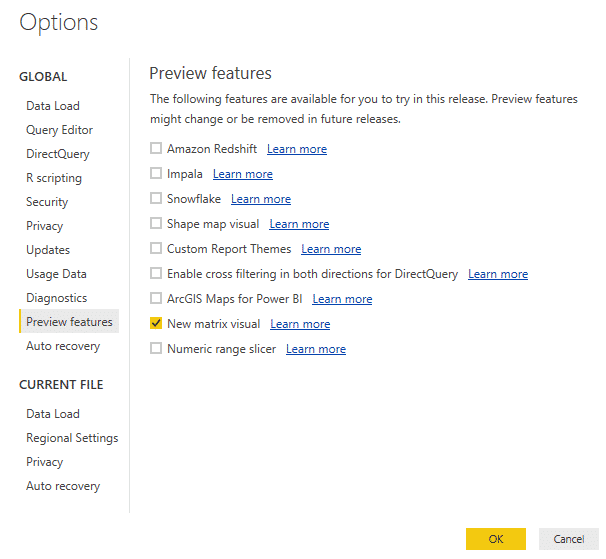Go to DirectQuery options
606x559 pixels.
pyautogui.click(x=57, y=154)
